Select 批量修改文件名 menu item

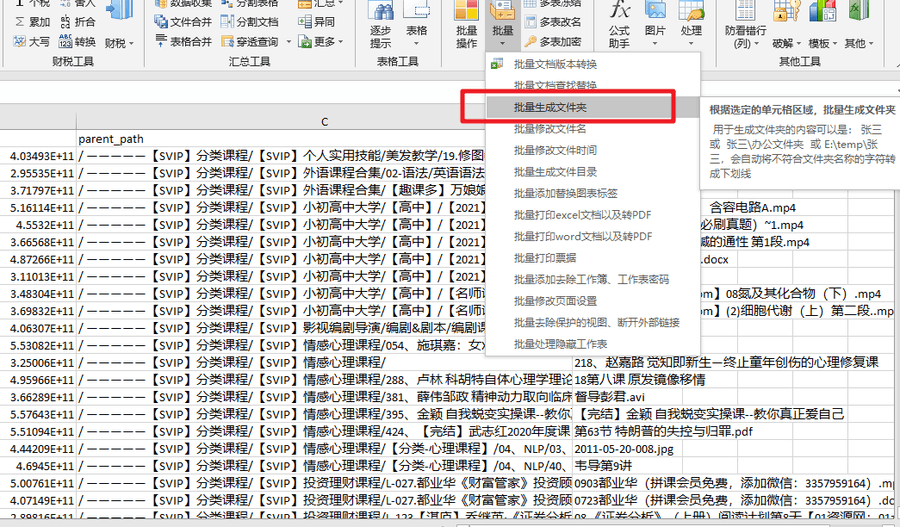[x=592, y=129]
